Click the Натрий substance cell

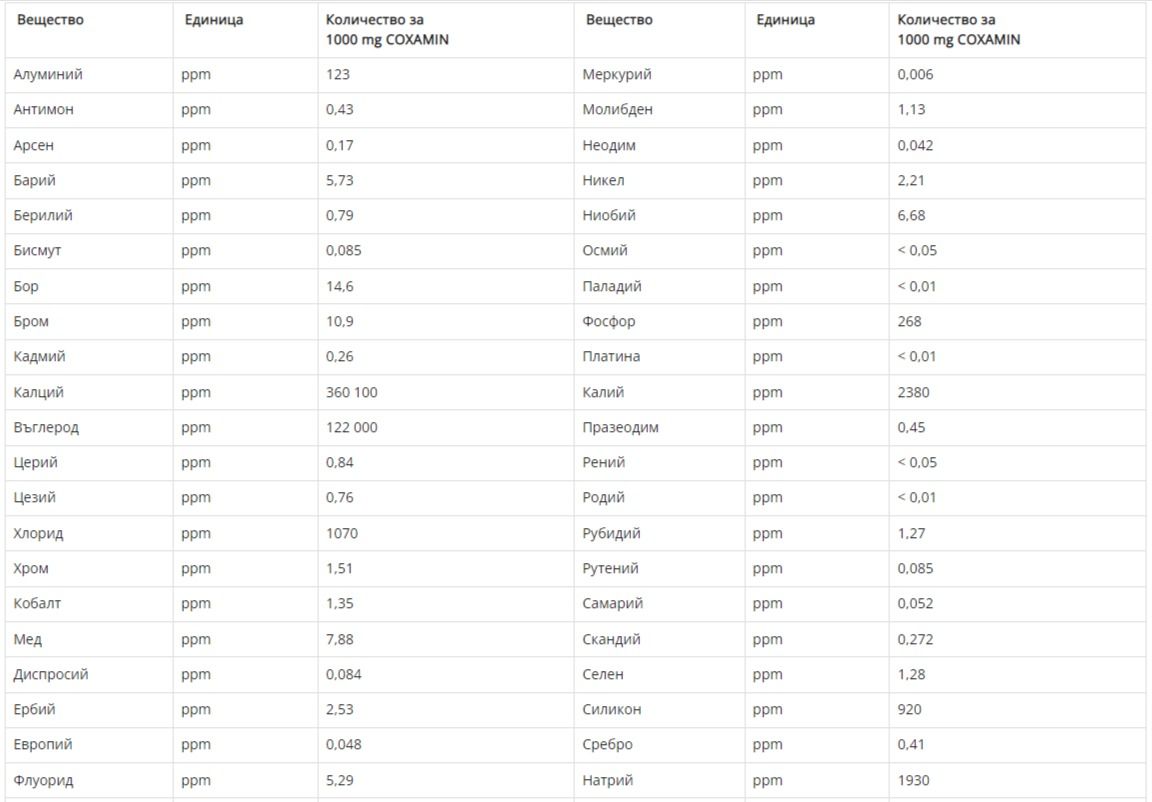tap(607, 780)
